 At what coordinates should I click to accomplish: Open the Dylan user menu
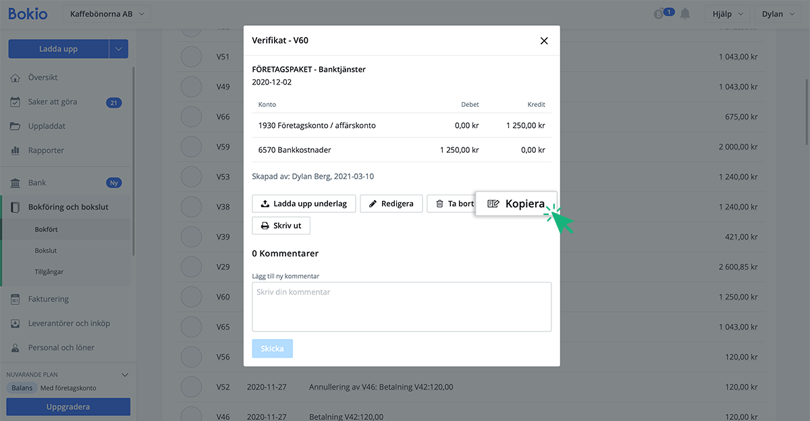777,14
